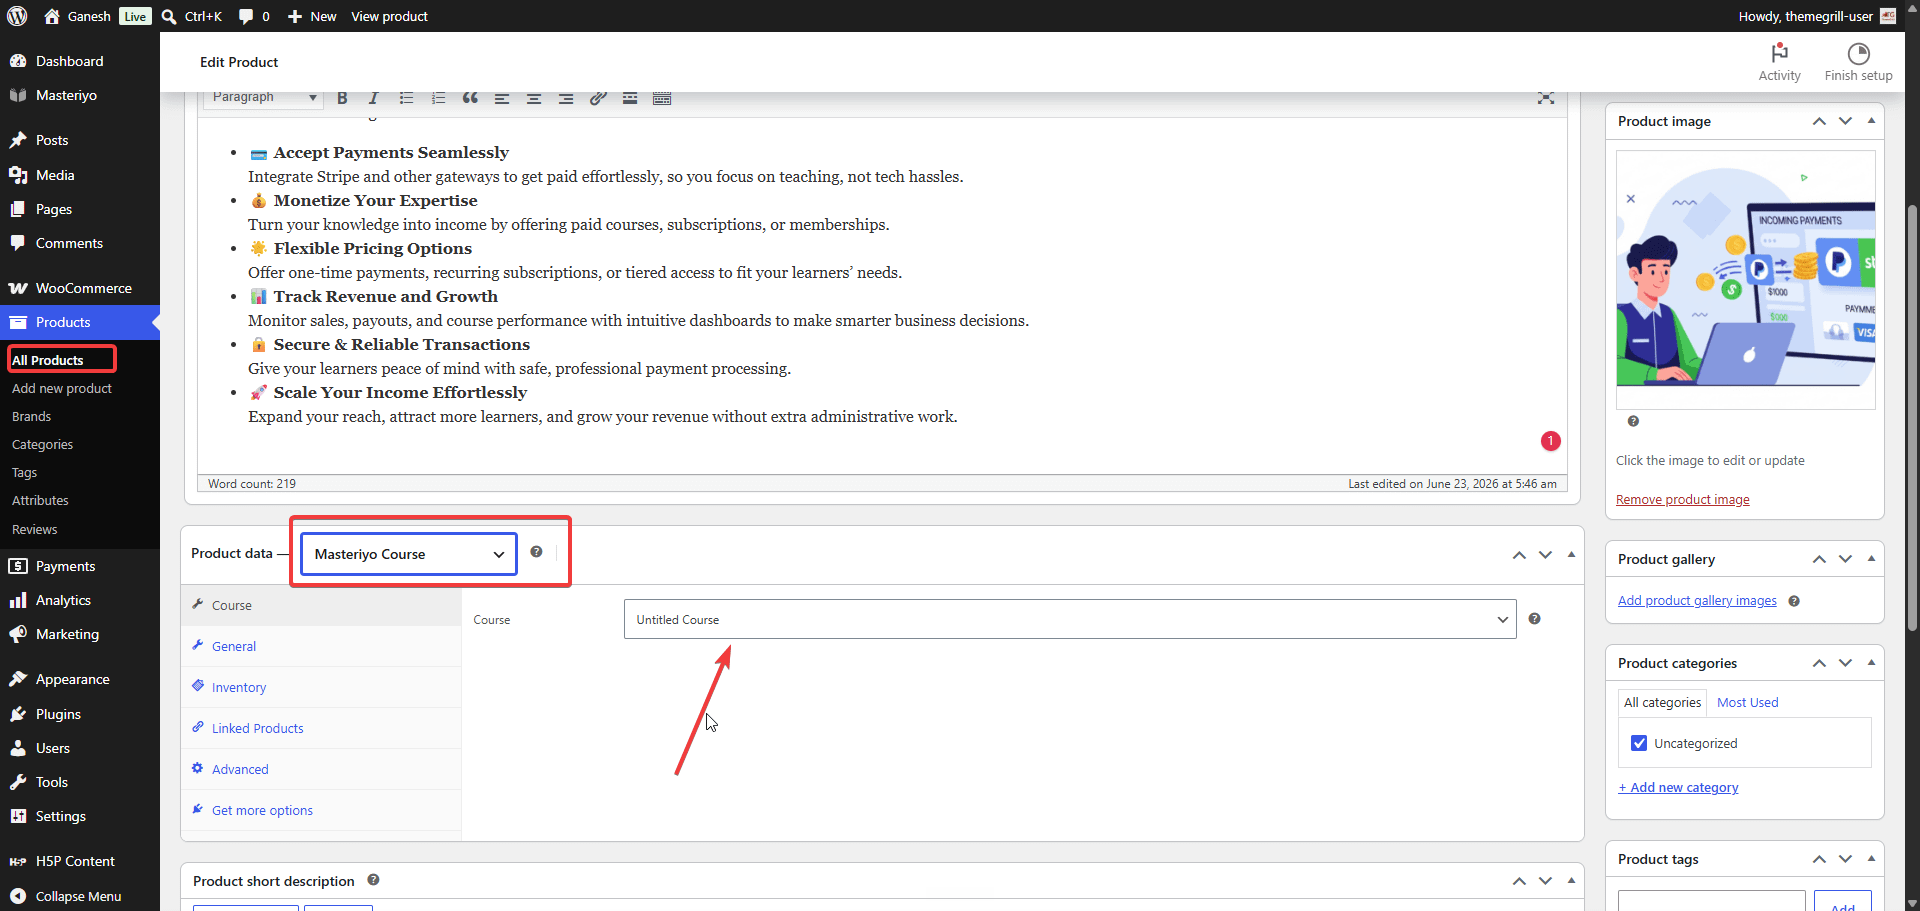1920x911 pixels.
Task: Insert Read More tag
Action: [x=630, y=98]
